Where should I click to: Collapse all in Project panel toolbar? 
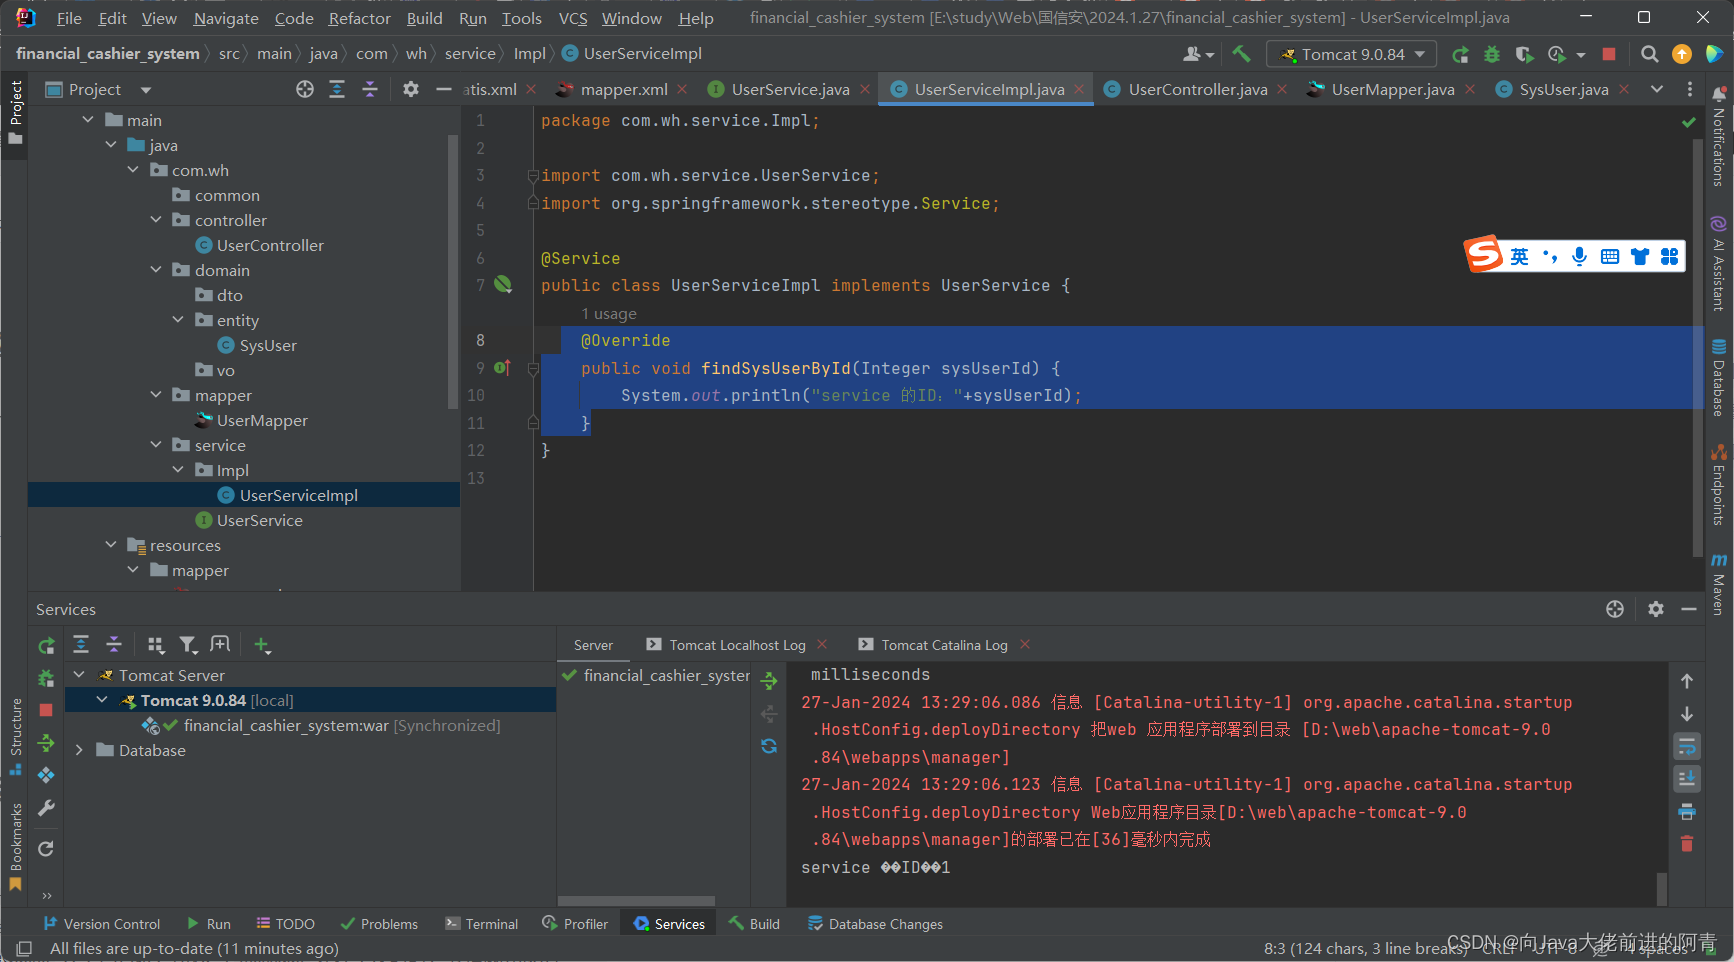point(370,89)
